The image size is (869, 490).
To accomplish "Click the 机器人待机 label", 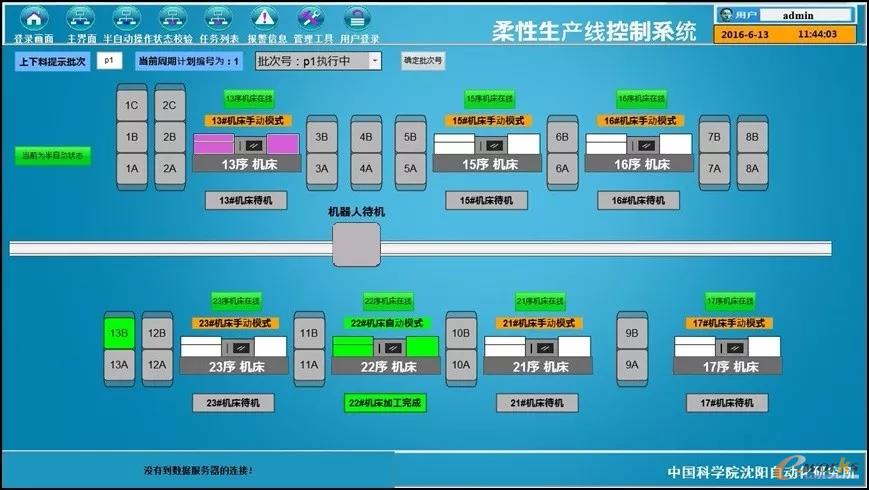I will coord(356,212).
